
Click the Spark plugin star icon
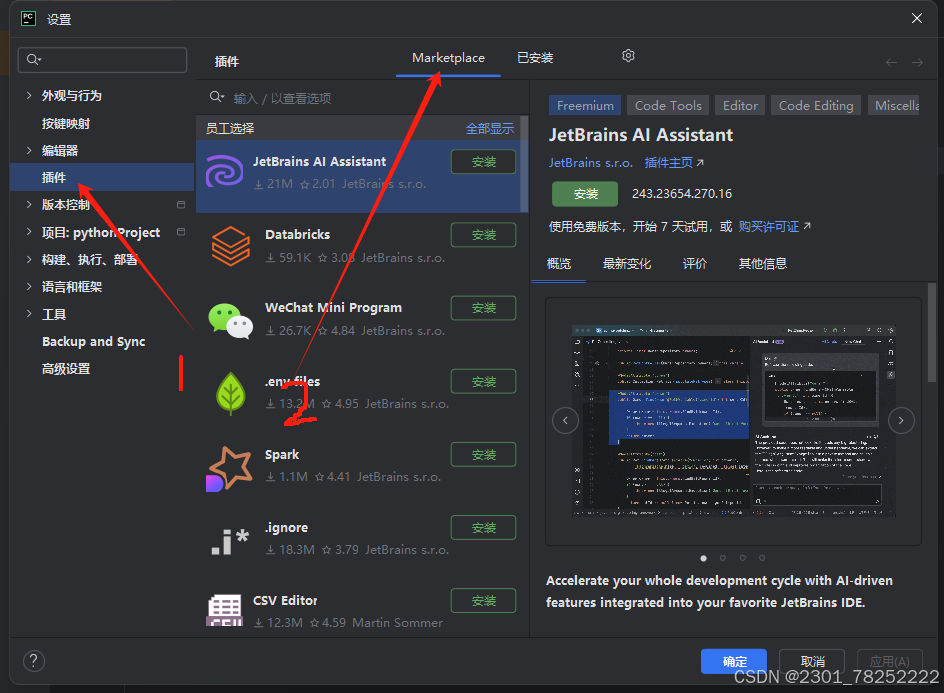(229, 468)
